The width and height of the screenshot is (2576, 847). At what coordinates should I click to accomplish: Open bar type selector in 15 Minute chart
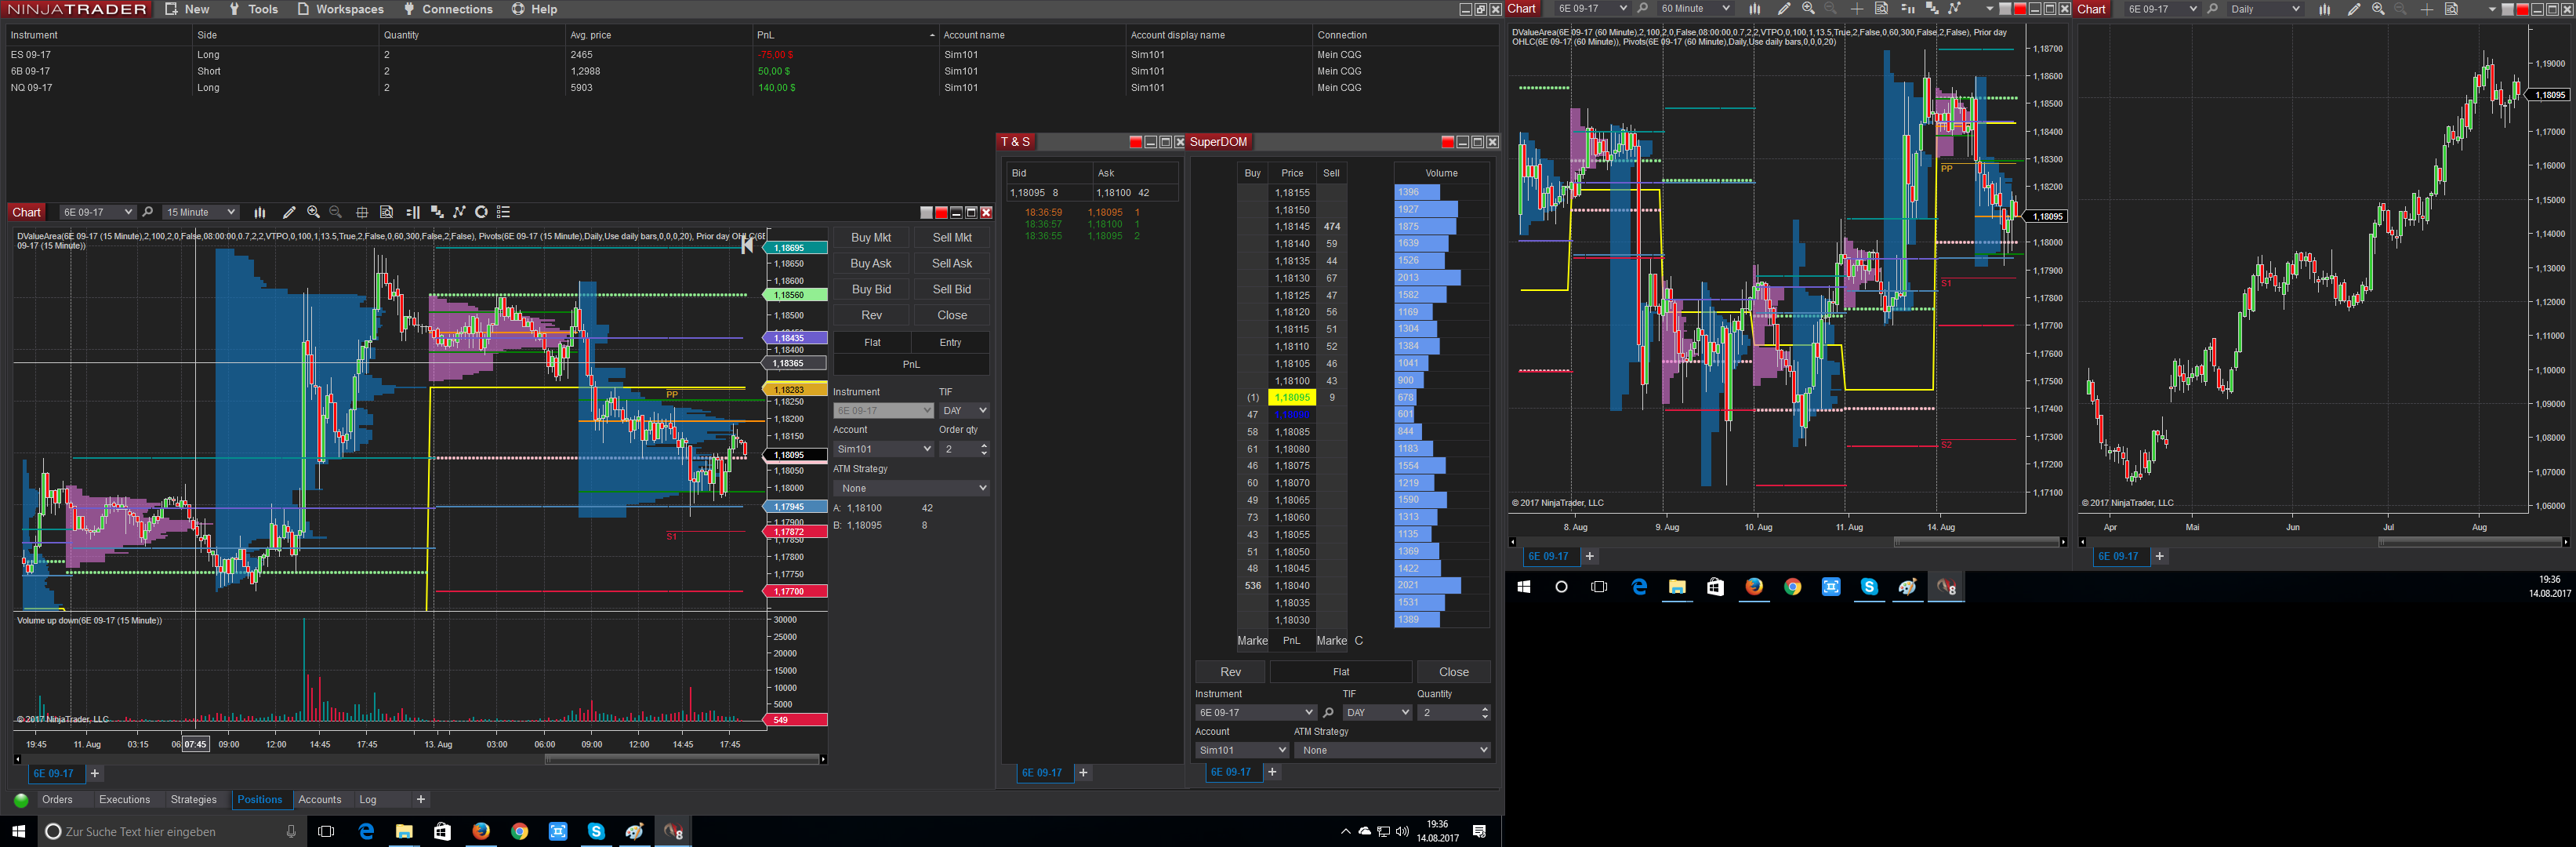click(260, 212)
